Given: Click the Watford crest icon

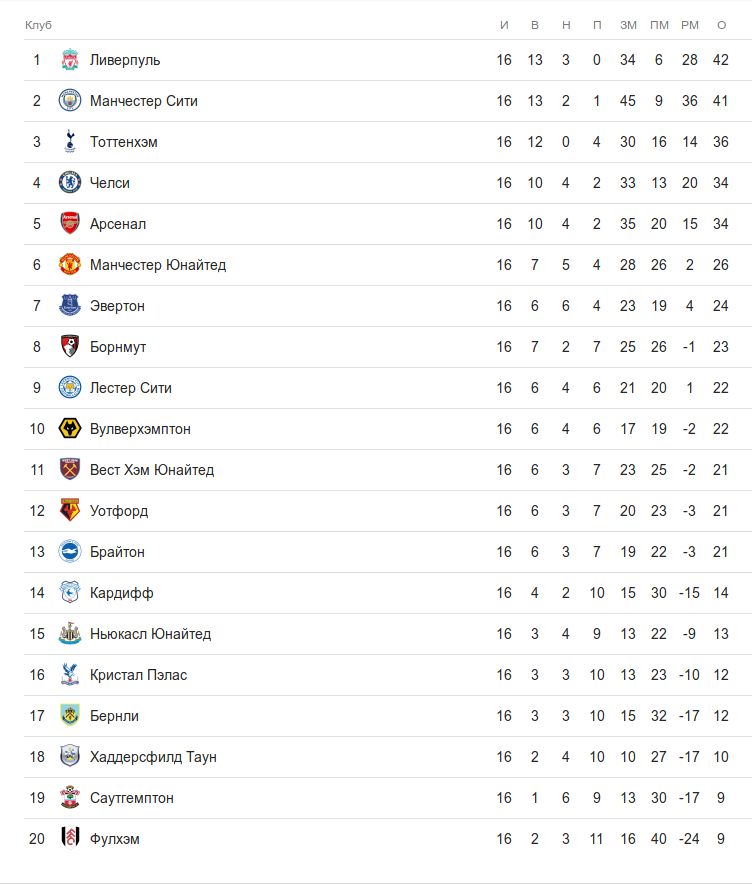Looking at the screenshot, I should pos(69,511).
